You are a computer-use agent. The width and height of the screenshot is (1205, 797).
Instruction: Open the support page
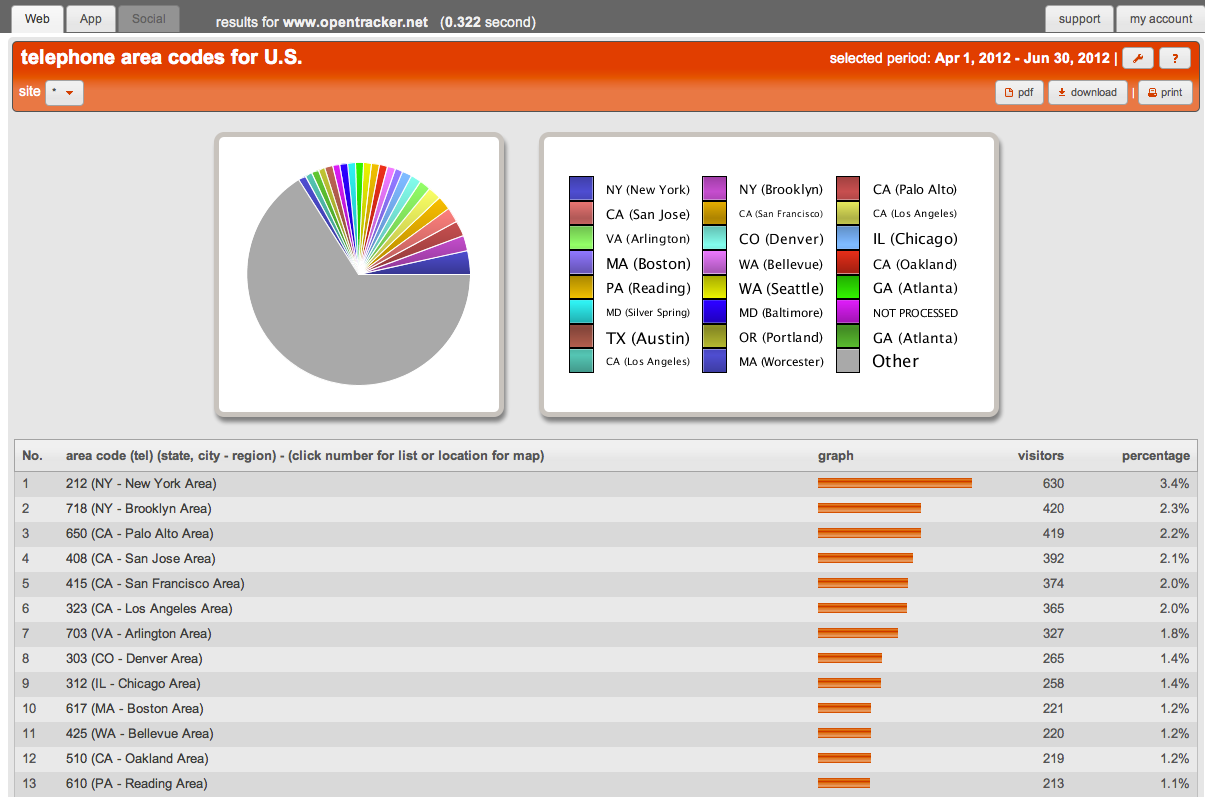(x=1079, y=18)
